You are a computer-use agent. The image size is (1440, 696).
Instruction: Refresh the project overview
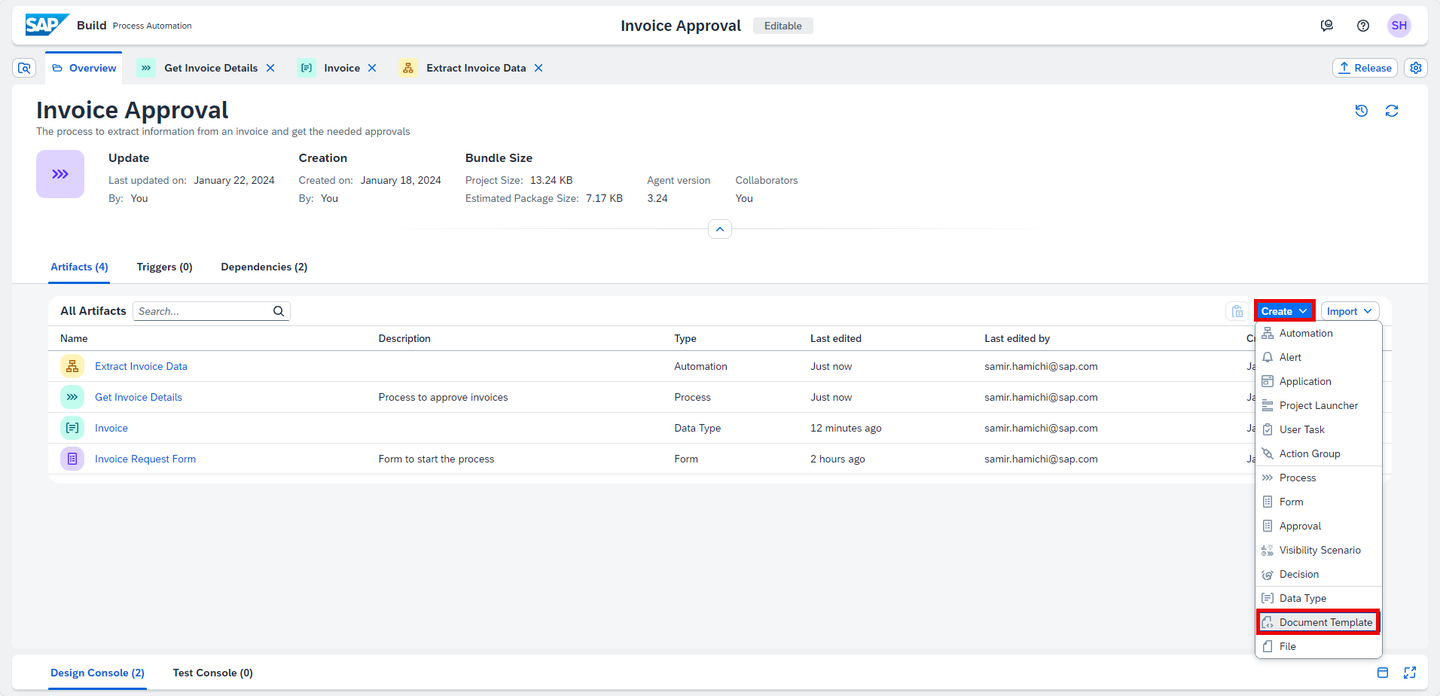[x=1391, y=111]
